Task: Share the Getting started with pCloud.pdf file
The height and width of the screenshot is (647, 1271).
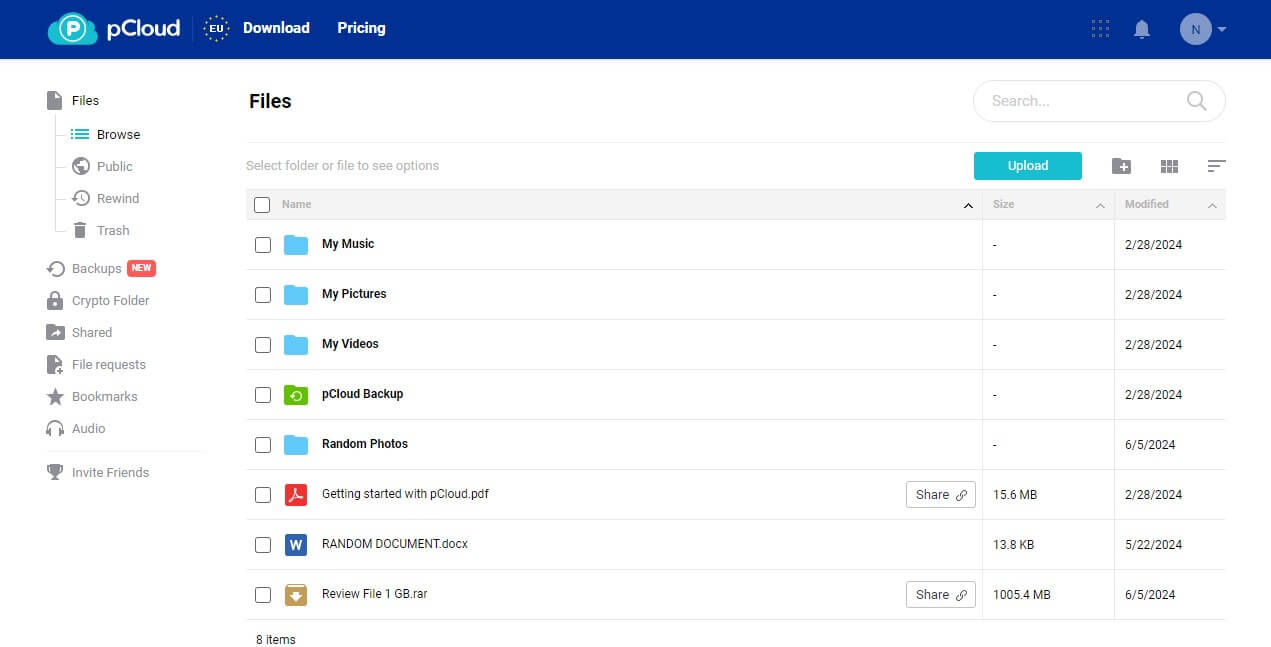Action: click(941, 495)
